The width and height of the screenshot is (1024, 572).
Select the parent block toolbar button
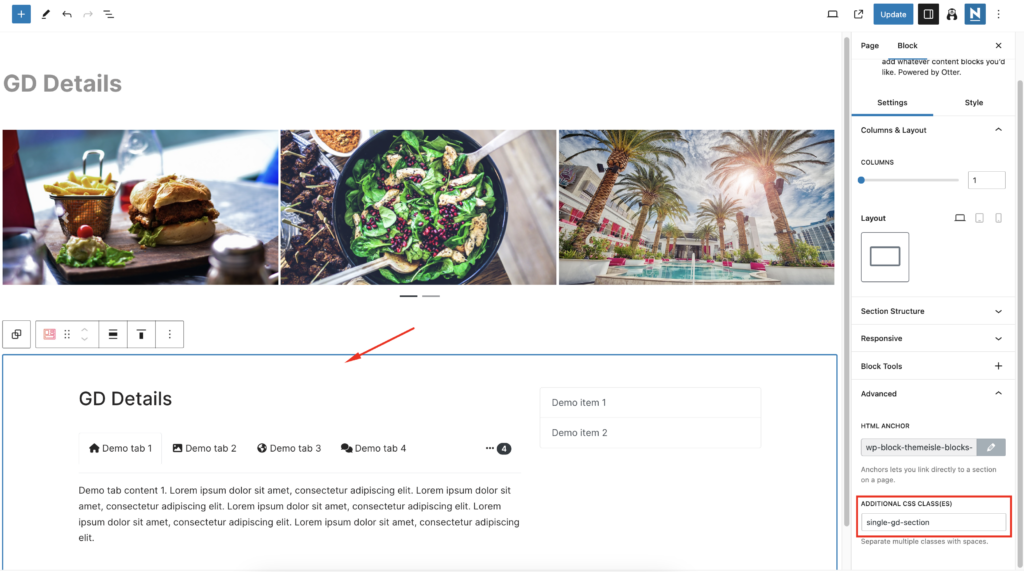click(x=16, y=334)
